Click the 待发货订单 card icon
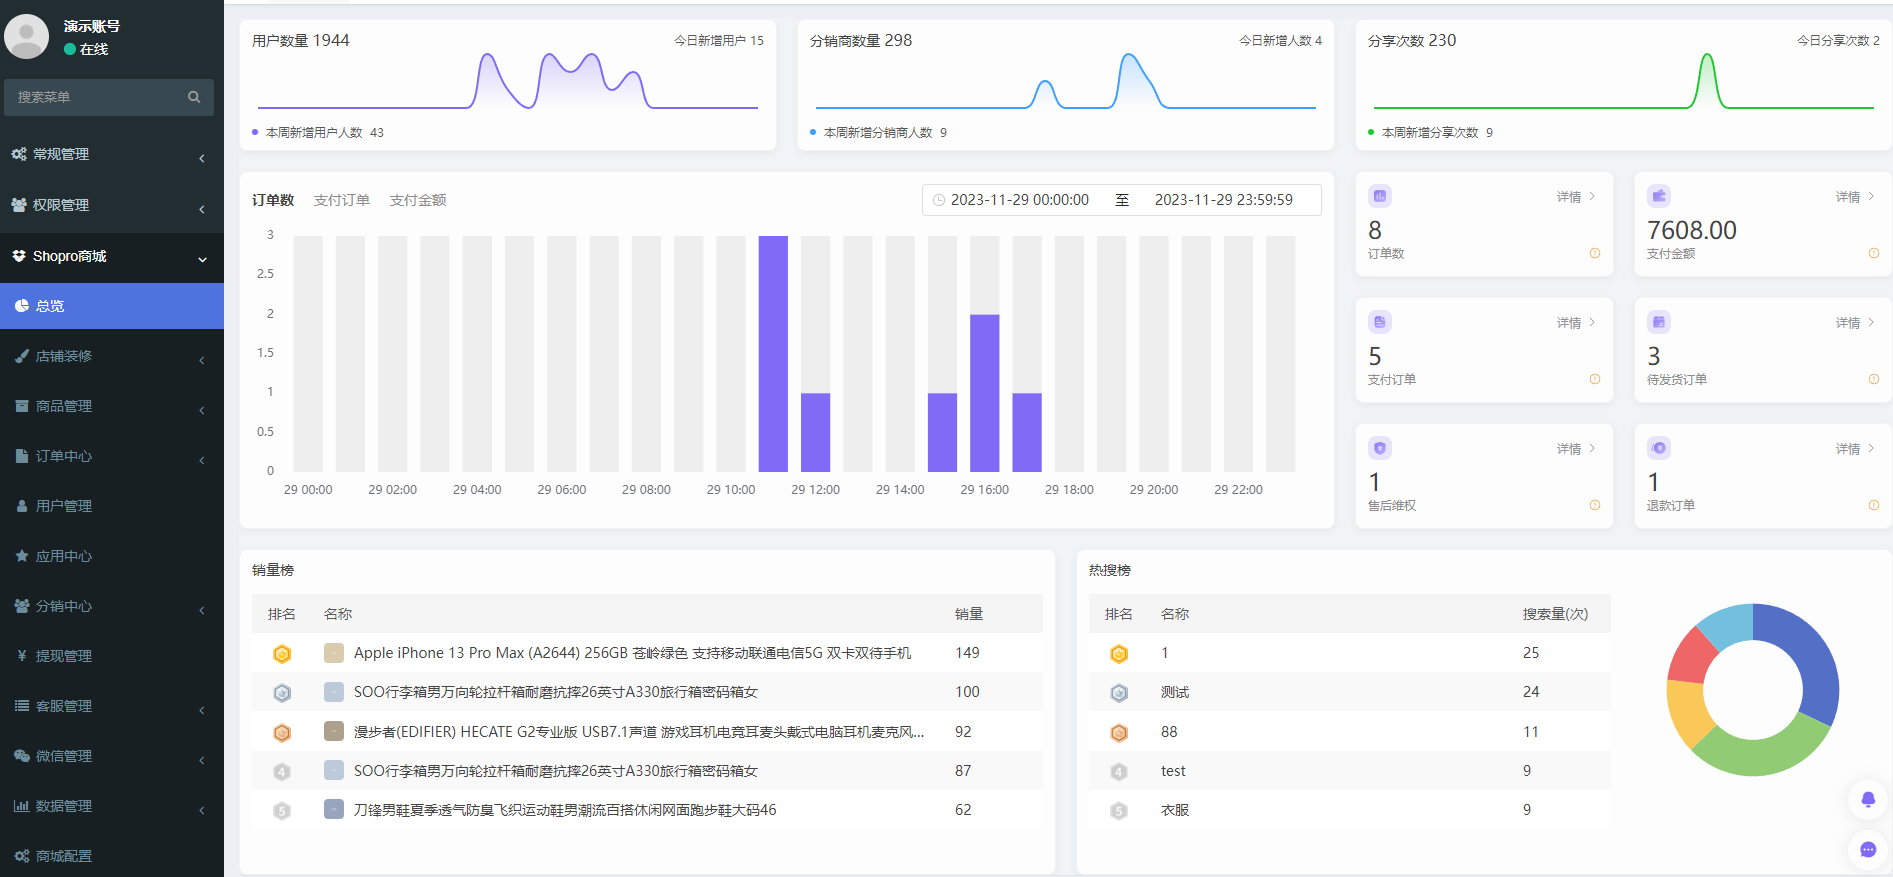The height and width of the screenshot is (877, 1893). tap(1659, 322)
